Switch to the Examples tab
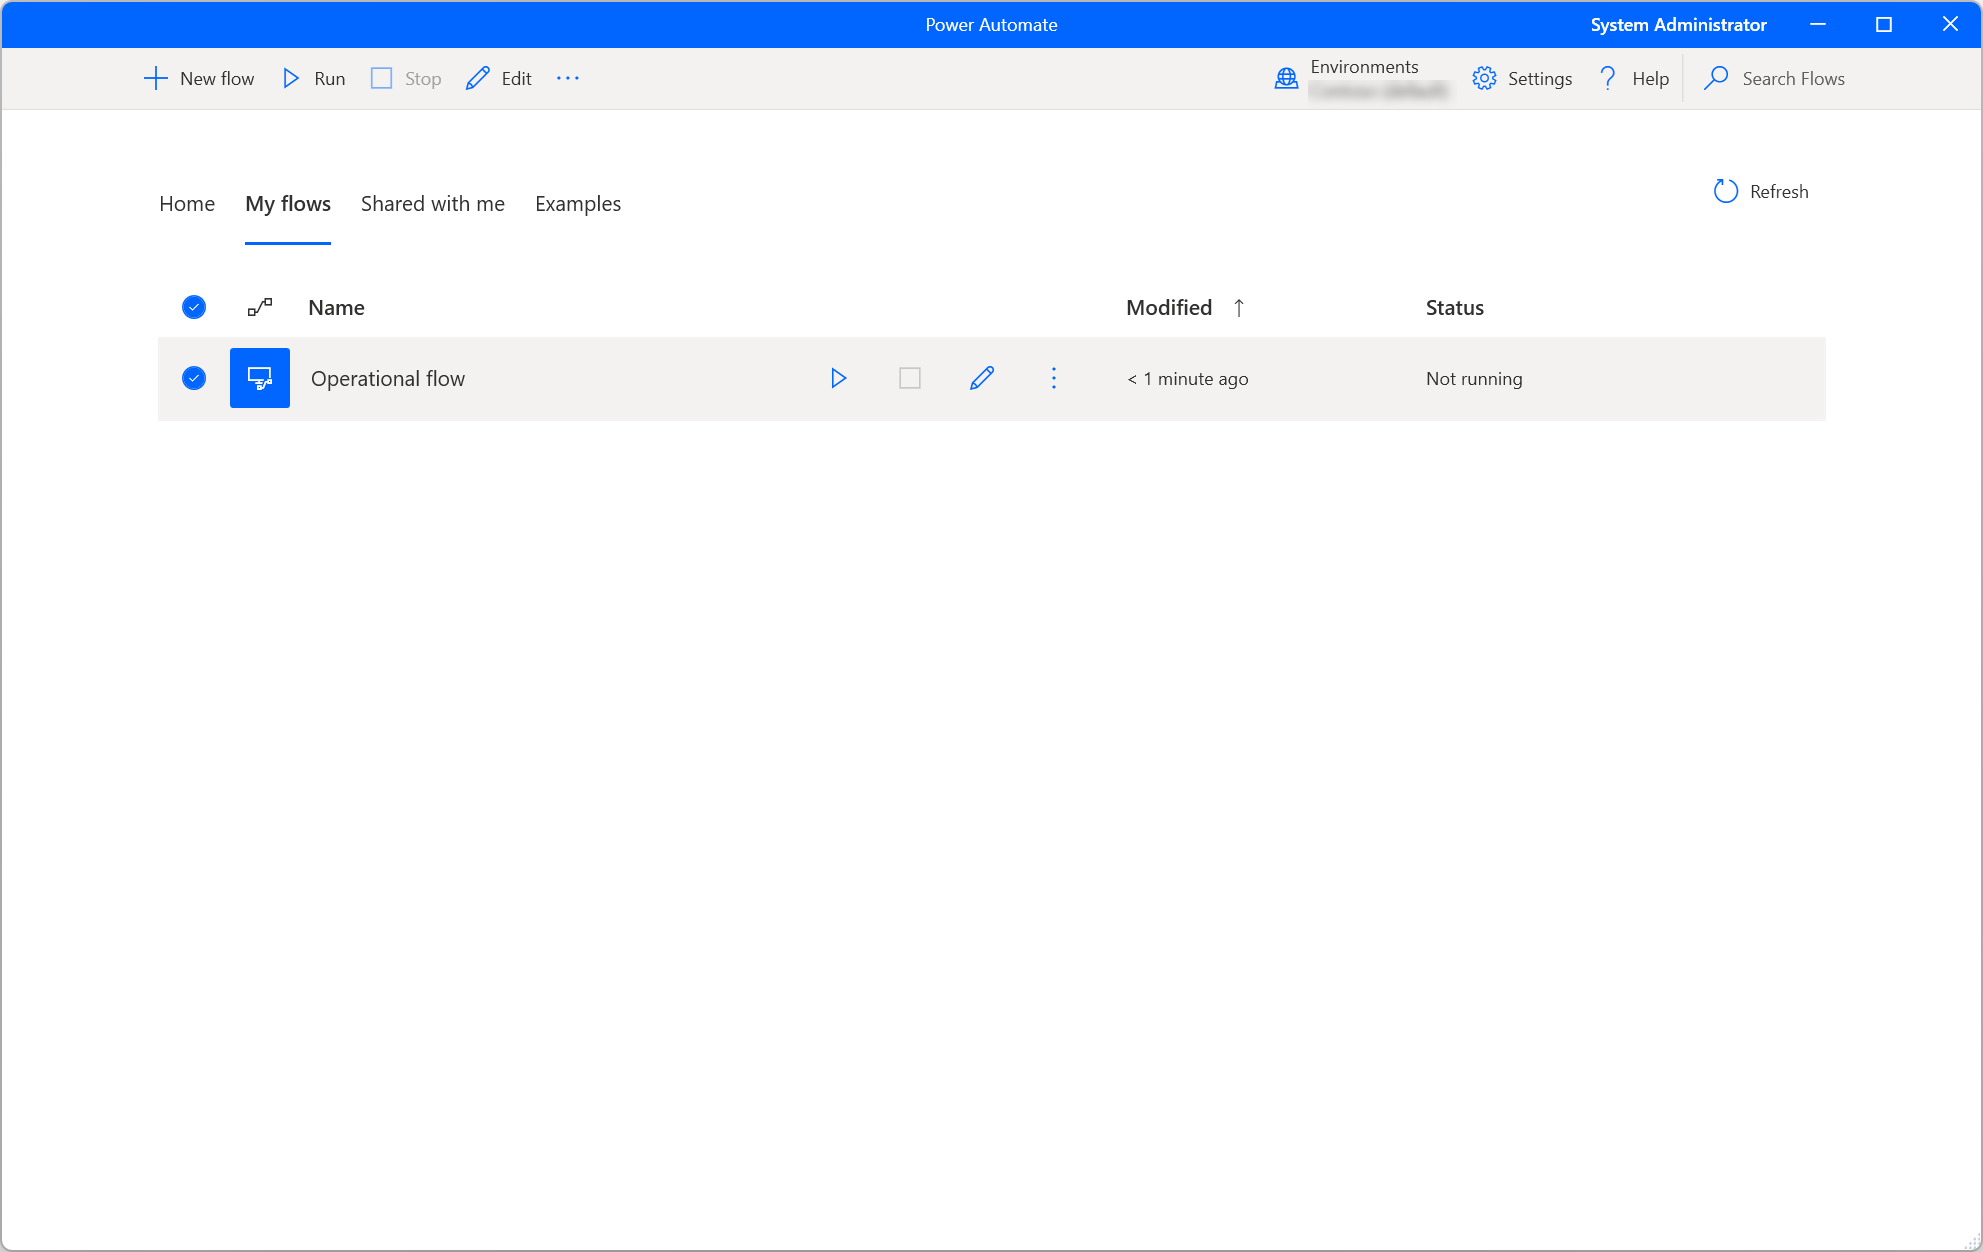The width and height of the screenshot is (1983, 1252). click(x=577, y=203)
